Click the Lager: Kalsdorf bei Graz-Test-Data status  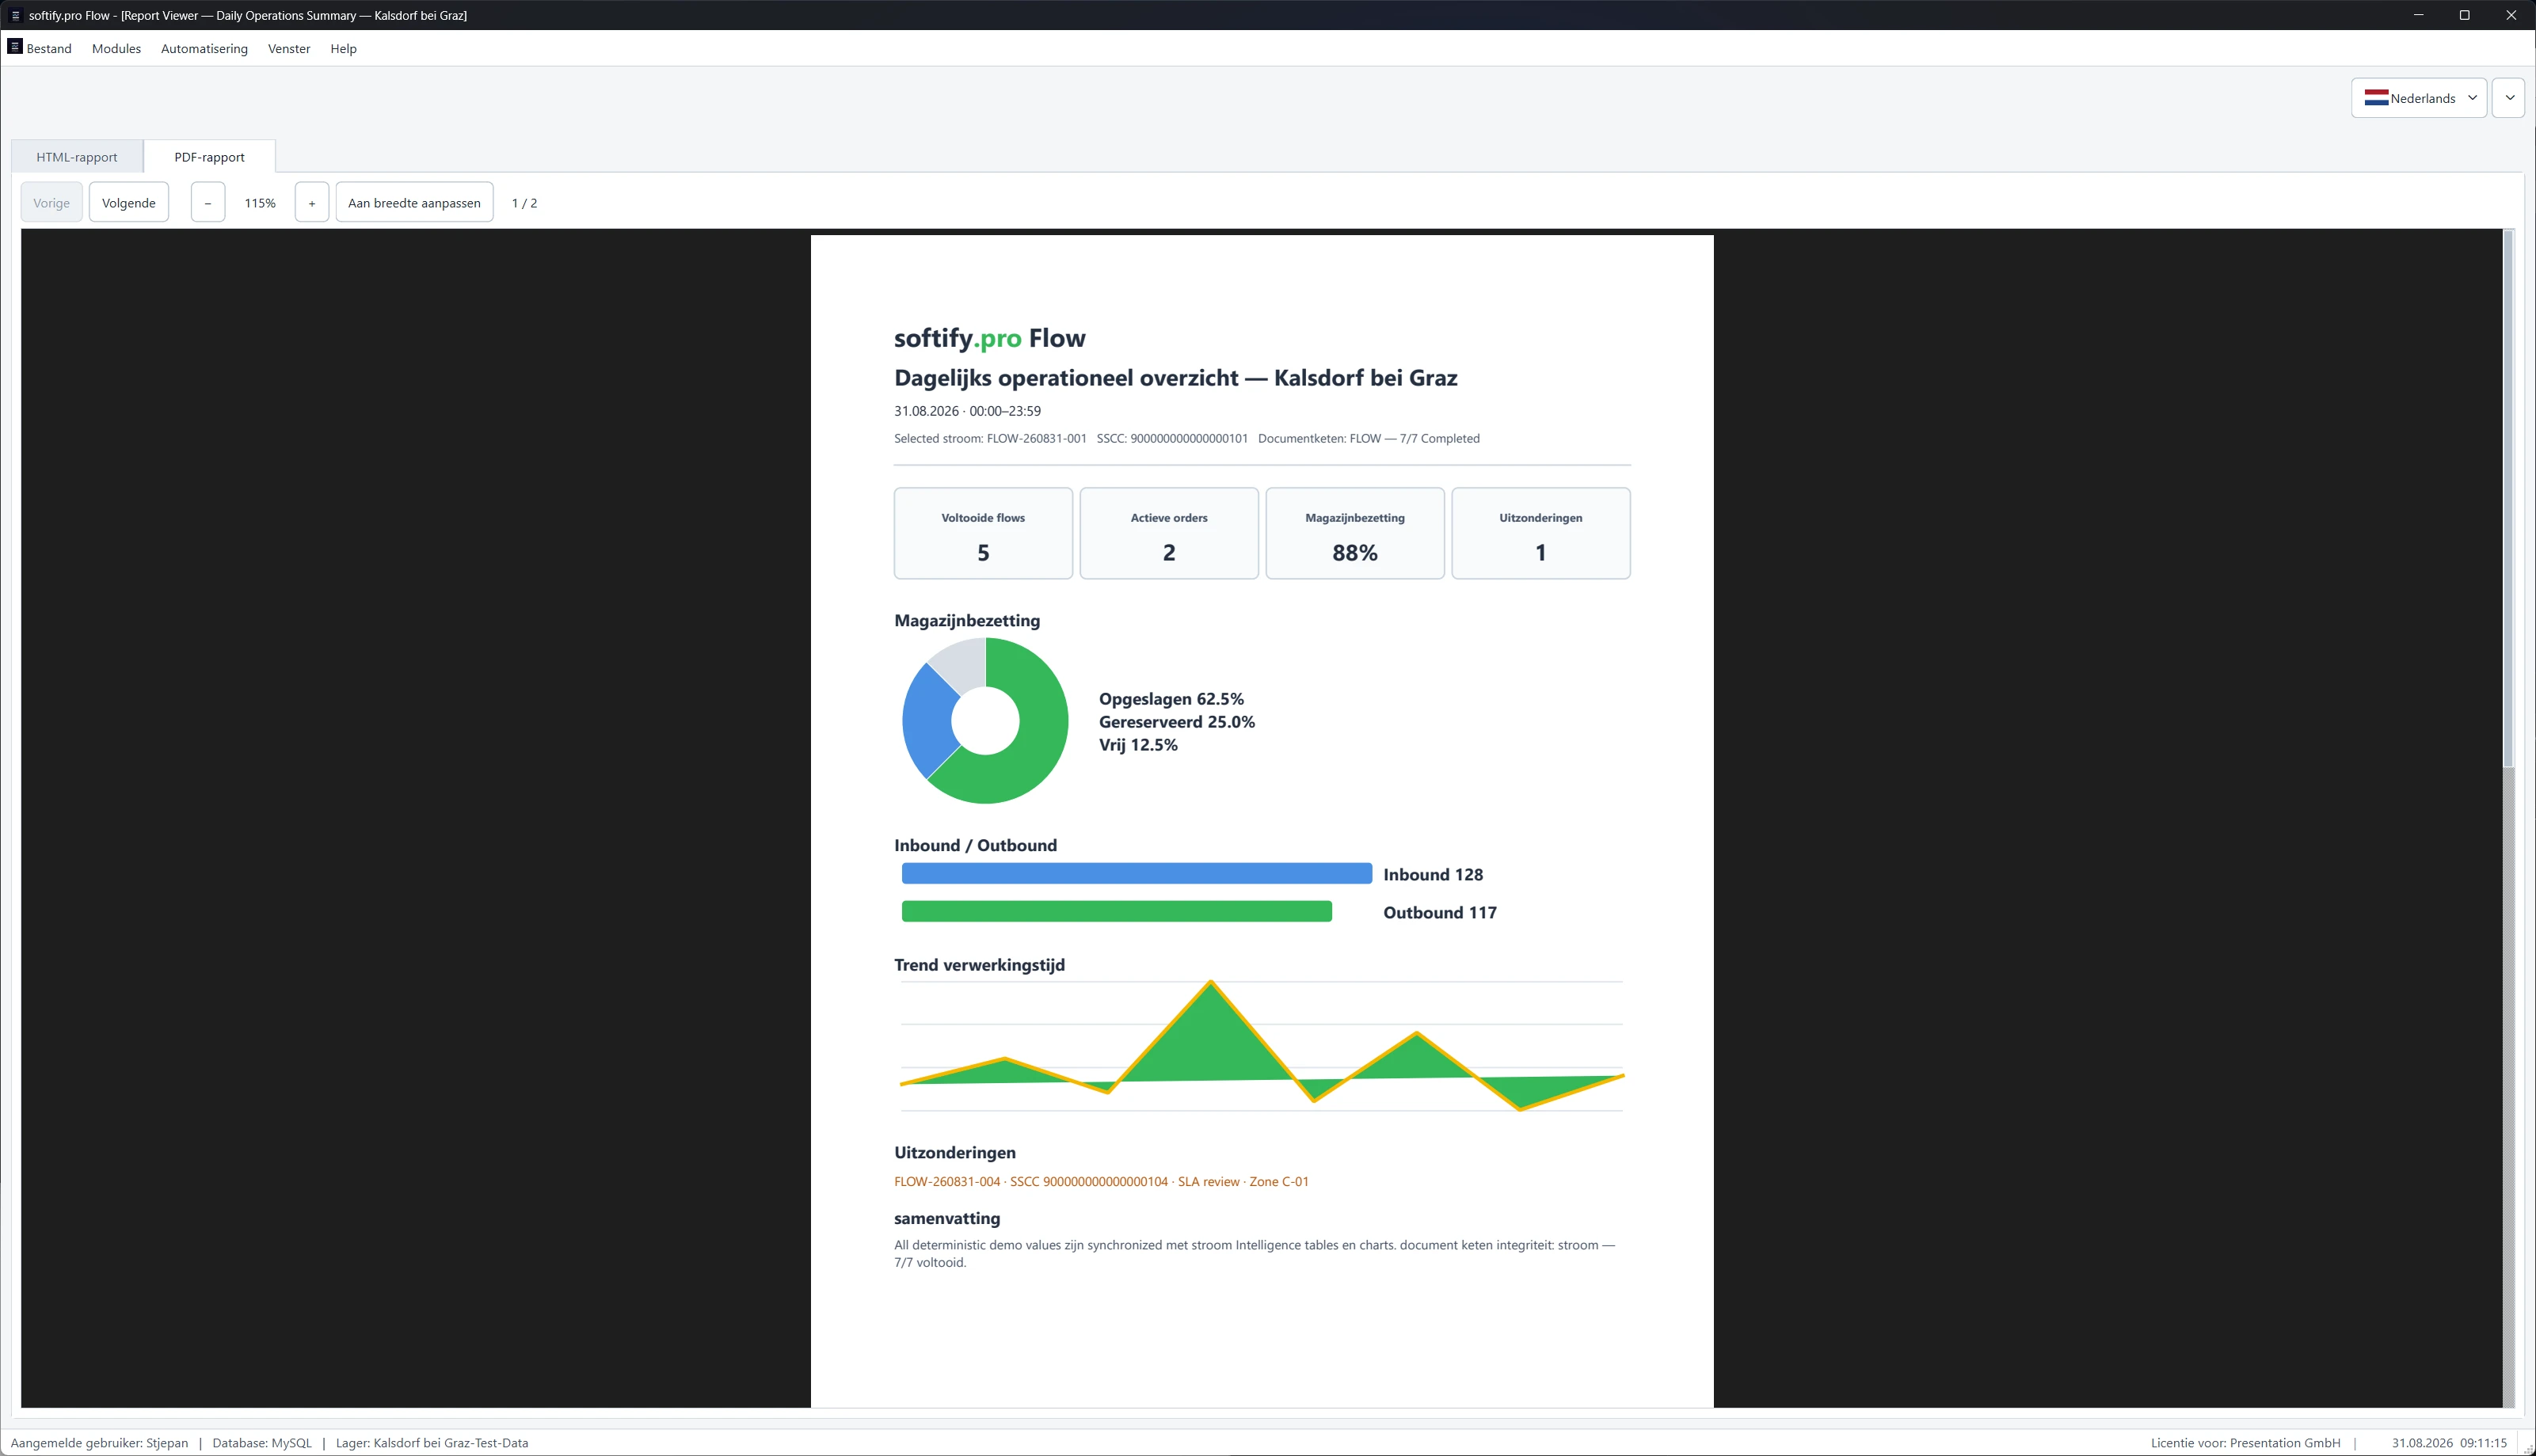coord(432,1443)
